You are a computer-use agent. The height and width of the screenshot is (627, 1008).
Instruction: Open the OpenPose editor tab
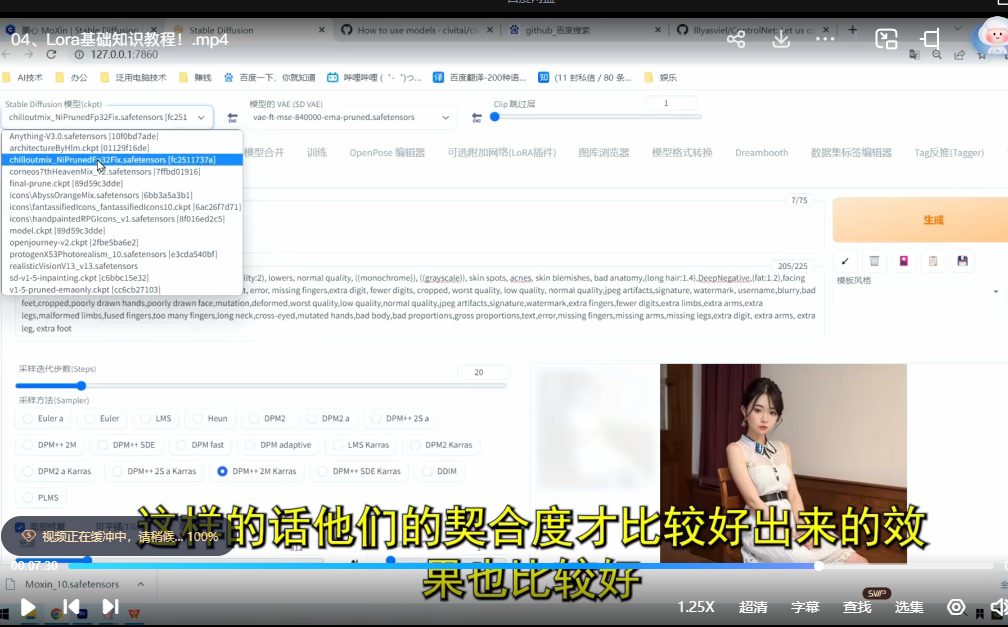click(387, 152)
